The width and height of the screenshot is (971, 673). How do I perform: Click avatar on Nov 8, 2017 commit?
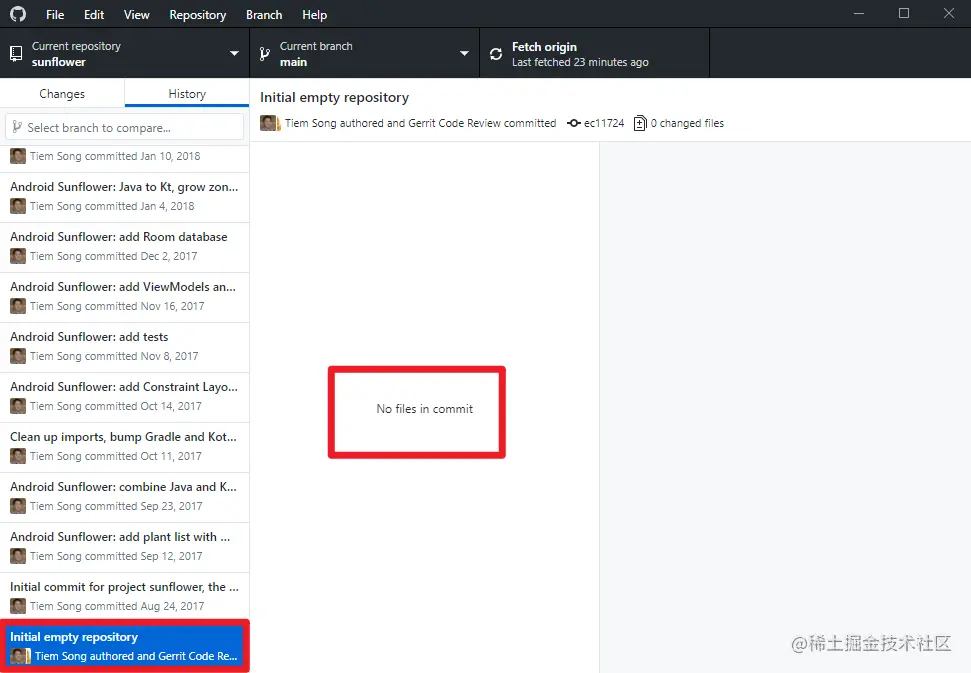click(18, 357)
